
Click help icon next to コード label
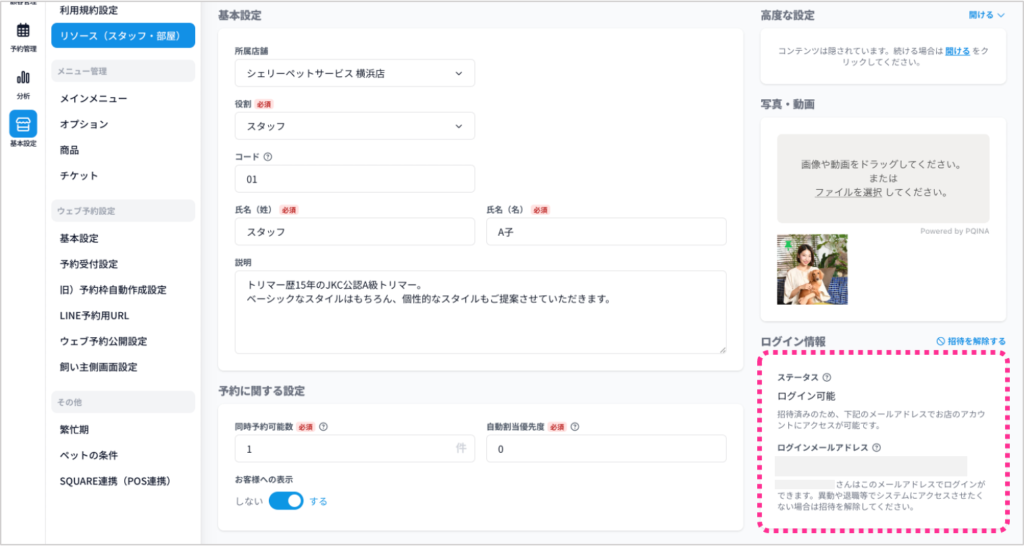coord(268,156)
